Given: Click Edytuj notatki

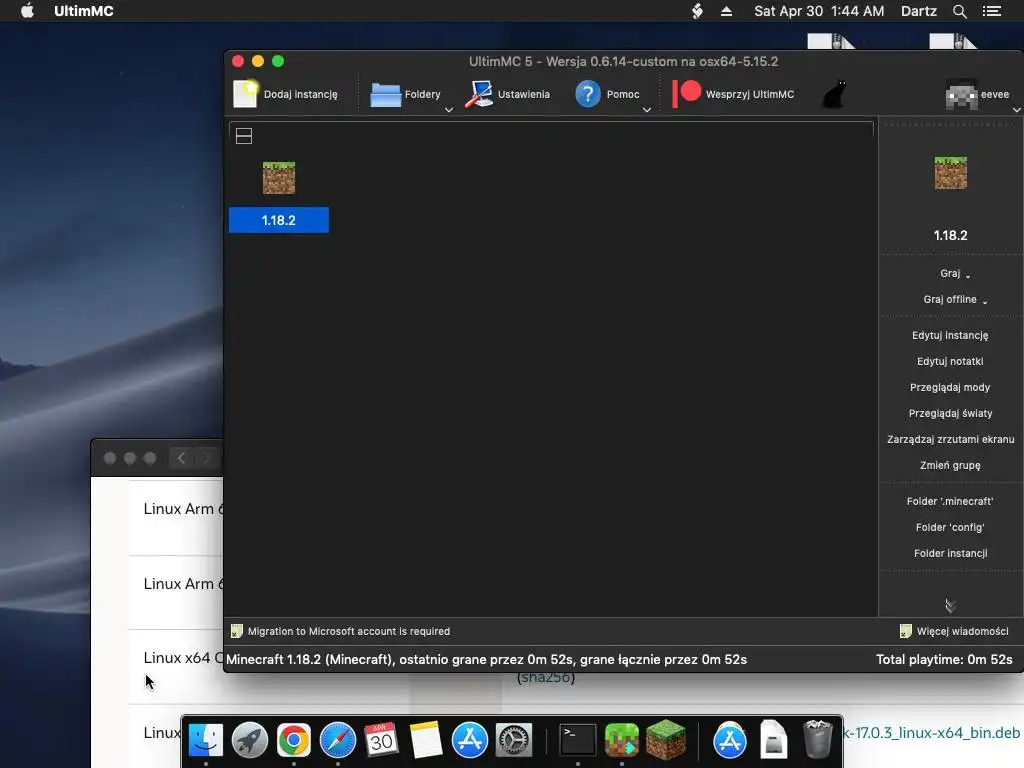Looking at the screenshot, I should [950, 361].
